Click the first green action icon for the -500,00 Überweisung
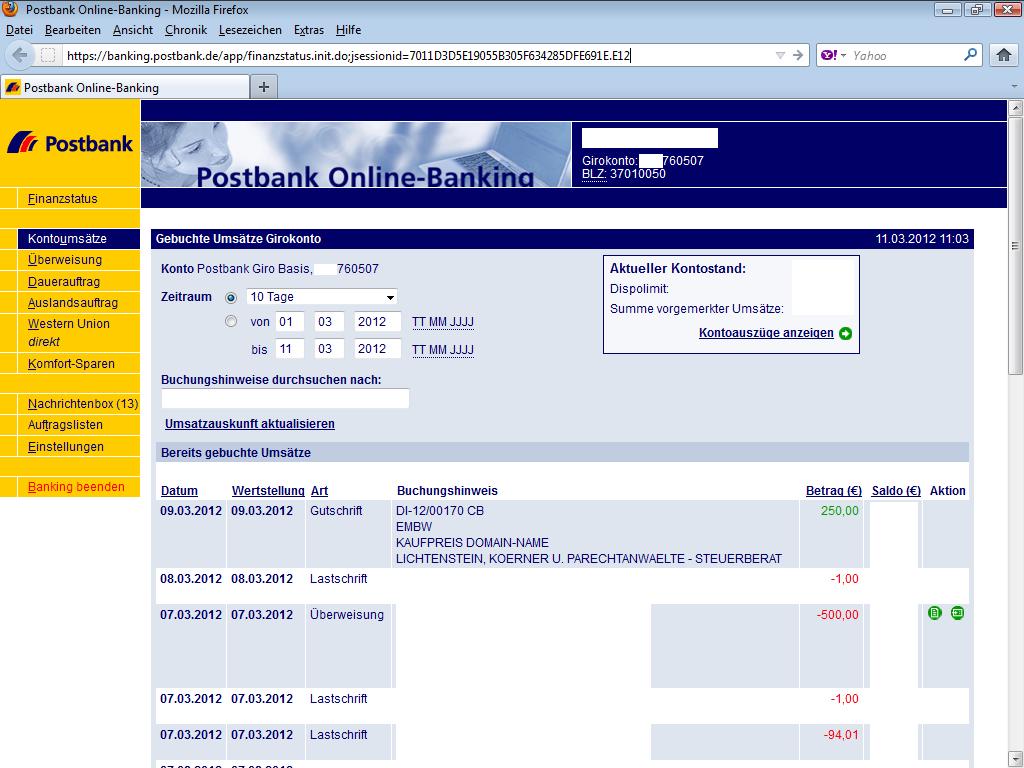The image size is (1024, 768). coord(935,613)
